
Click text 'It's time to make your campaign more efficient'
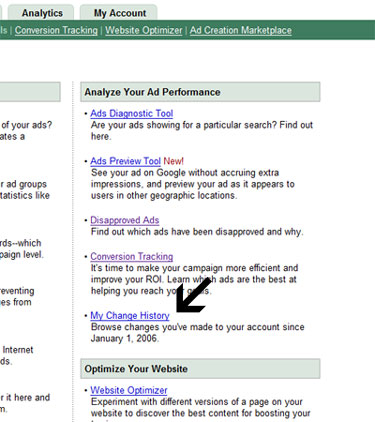click(186, 268)
